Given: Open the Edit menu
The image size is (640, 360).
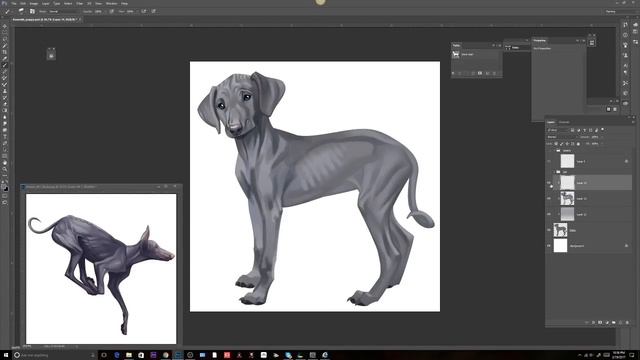Looking at the screenshot, I should pyautogui.click(x=22, y=3).
